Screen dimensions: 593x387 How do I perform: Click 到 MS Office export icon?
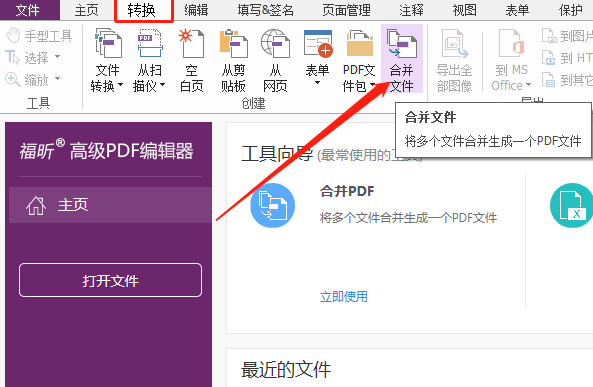(512, 44)
